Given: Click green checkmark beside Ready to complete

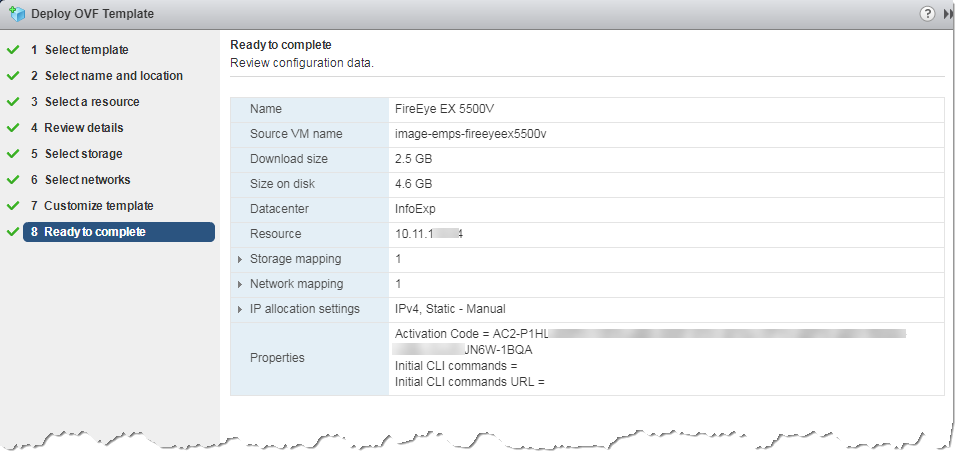Looking at the screenshot, I should tap(13, 232).
